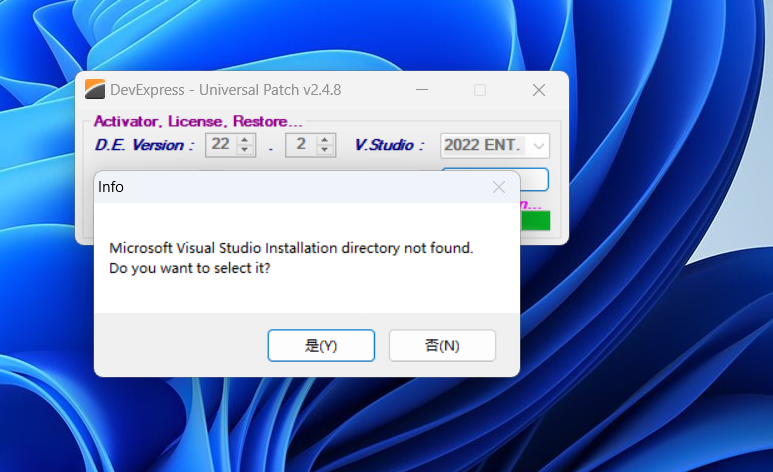Viewport: 773px width, 472px height.
Task: Decline with the 否(N) button
Action: (x=442, y=345)
